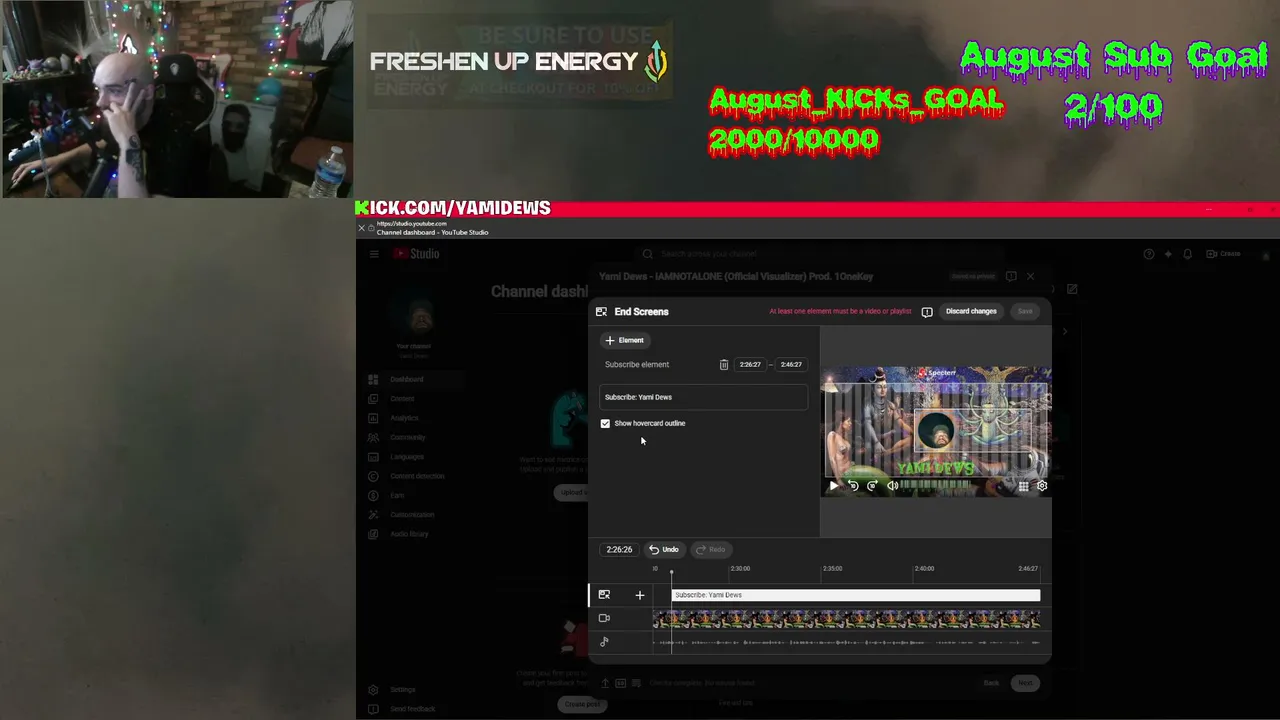Open Analytics in the Studio sidebar
This screenshot has width=1280, height=720.
pyautogui.click(x=404, y=418)
